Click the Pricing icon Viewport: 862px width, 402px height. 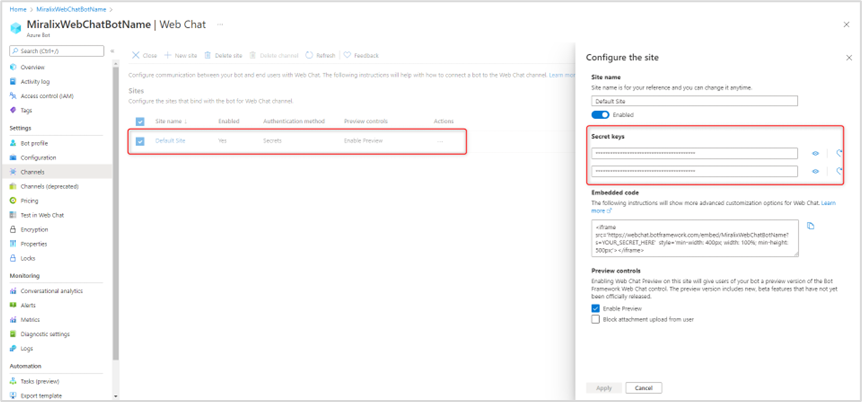click(x=13, y=201)
